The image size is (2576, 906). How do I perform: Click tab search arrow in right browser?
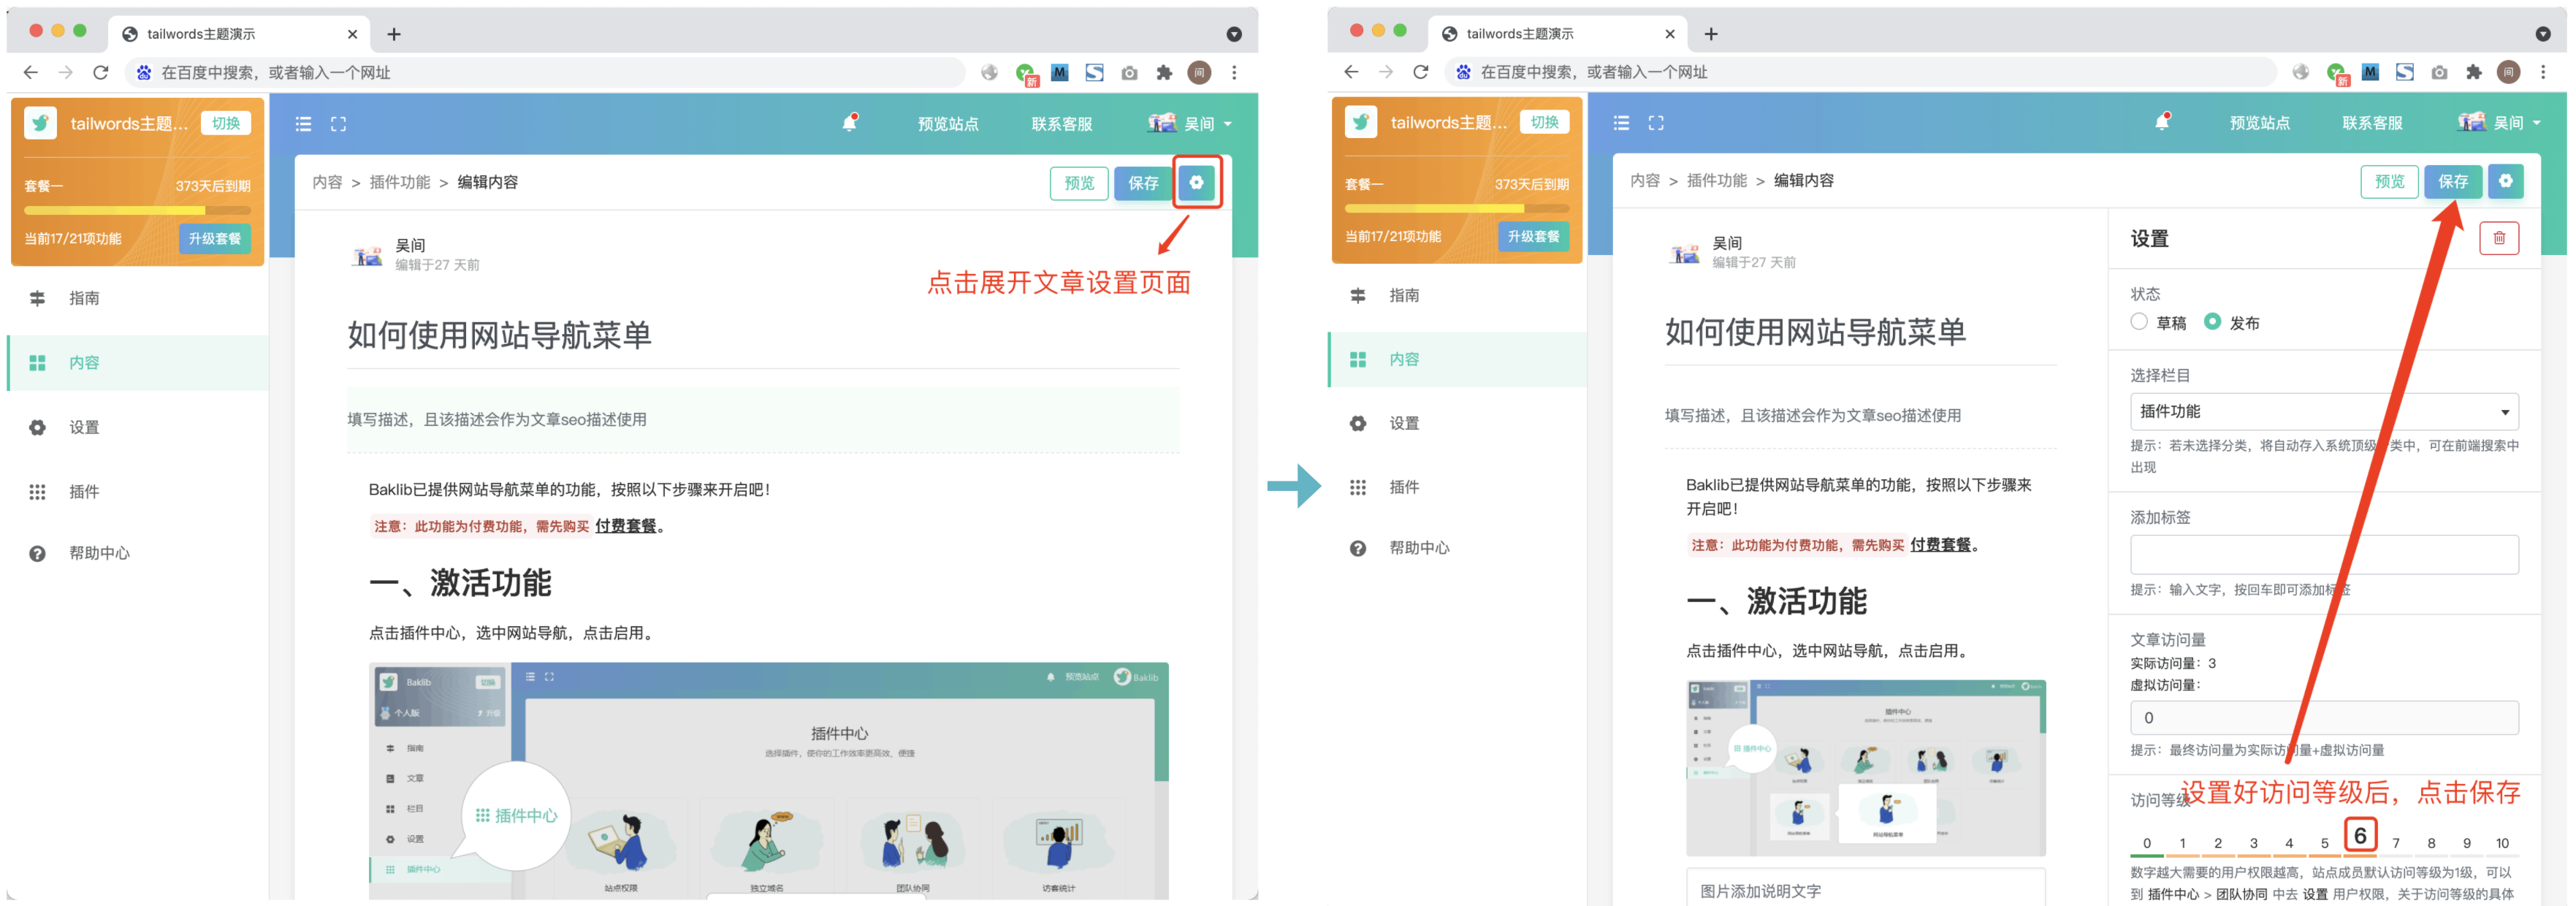[2543, 34]
